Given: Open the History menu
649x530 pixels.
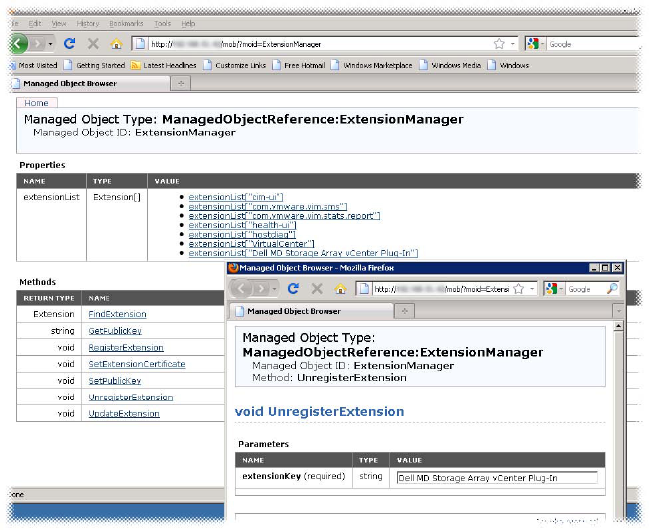Looking at the screenshot, I should point(88,24).
